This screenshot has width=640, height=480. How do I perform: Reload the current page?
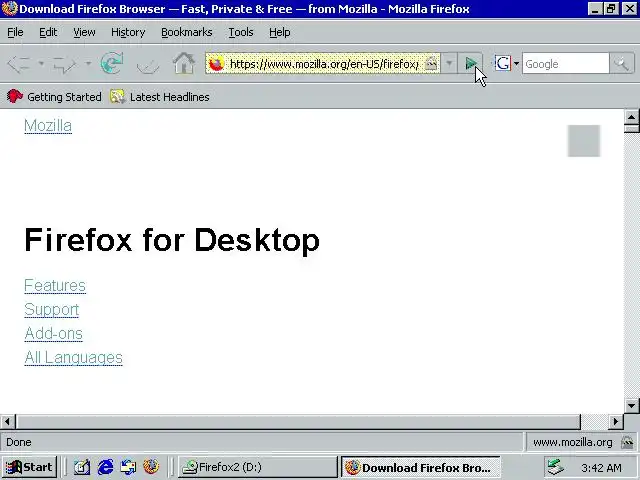click(x=112, y=63)
